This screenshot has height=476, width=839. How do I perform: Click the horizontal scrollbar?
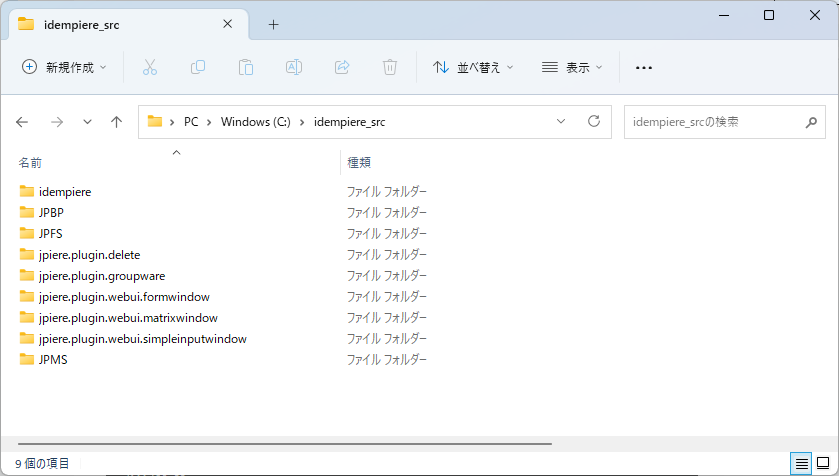click(285, 444)
